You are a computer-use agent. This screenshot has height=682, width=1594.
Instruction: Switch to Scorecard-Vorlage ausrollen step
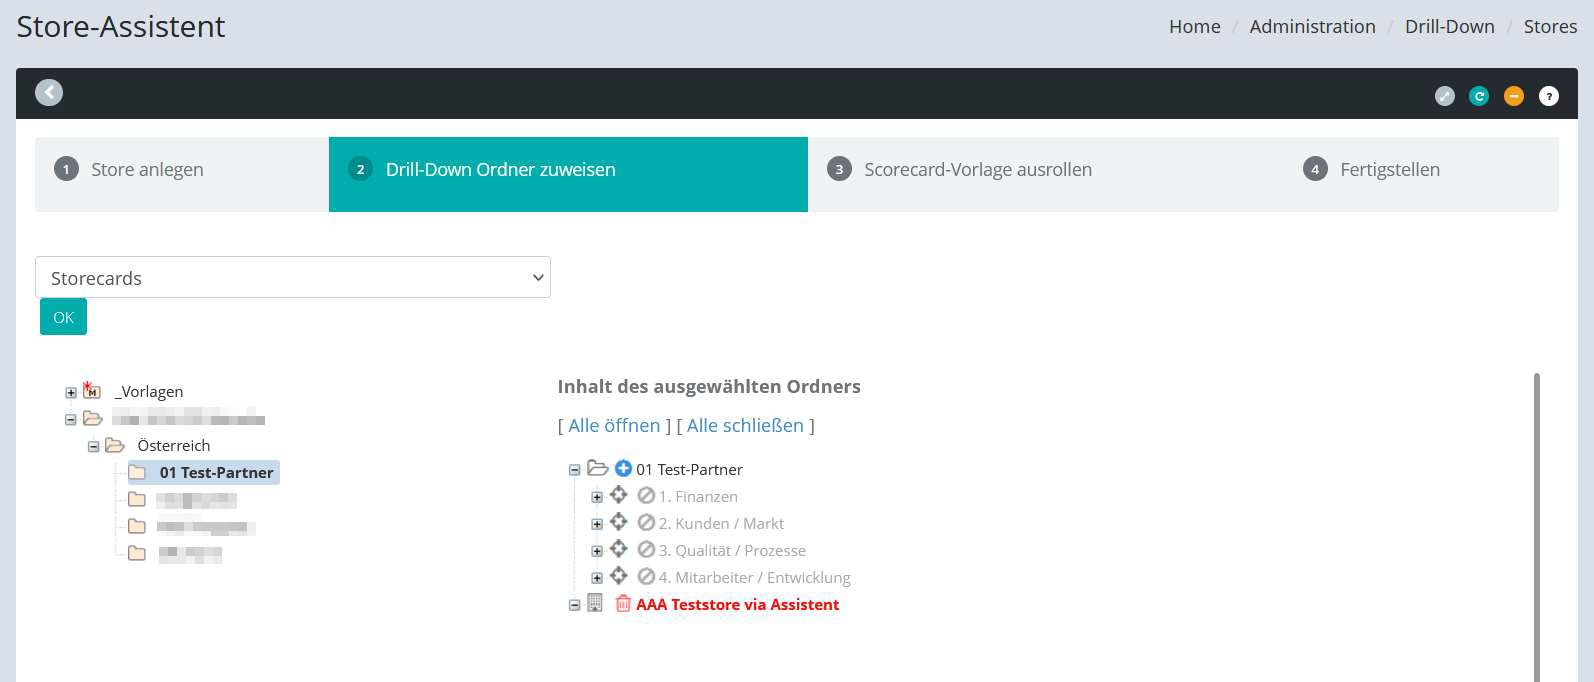click(x=977, y=170)
